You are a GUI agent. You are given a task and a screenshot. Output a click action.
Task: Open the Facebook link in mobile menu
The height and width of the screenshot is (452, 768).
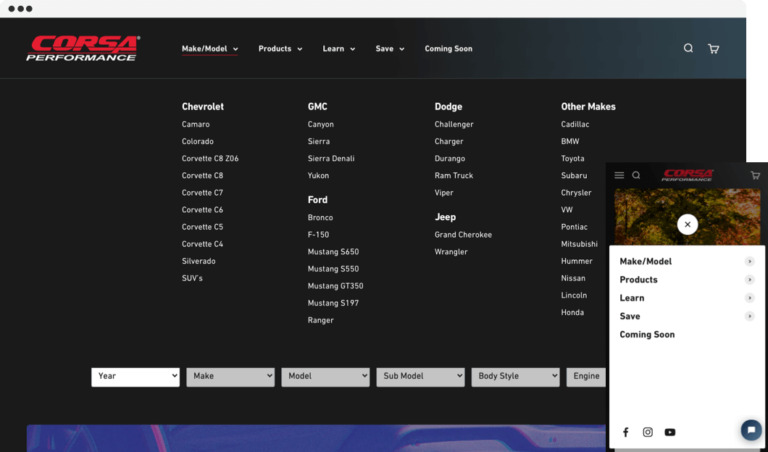(x=625, y=432)
